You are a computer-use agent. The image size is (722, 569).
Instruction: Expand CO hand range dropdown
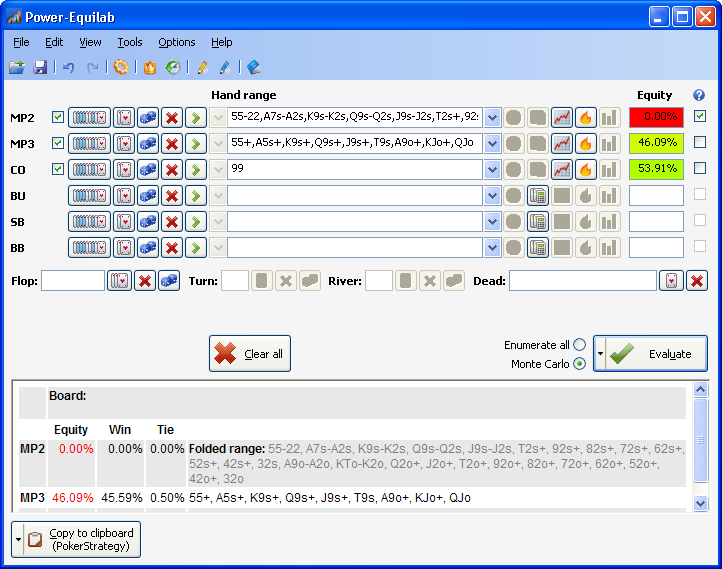492,170
